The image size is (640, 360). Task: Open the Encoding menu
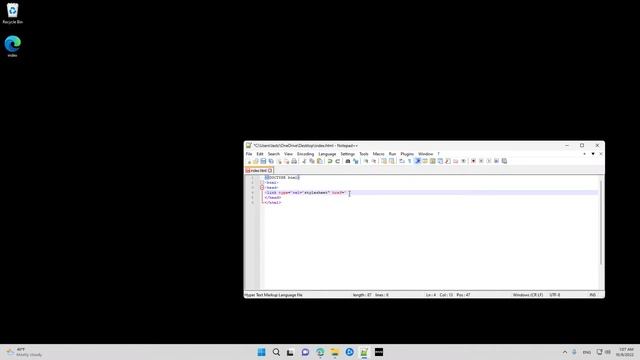click(305, 154)
